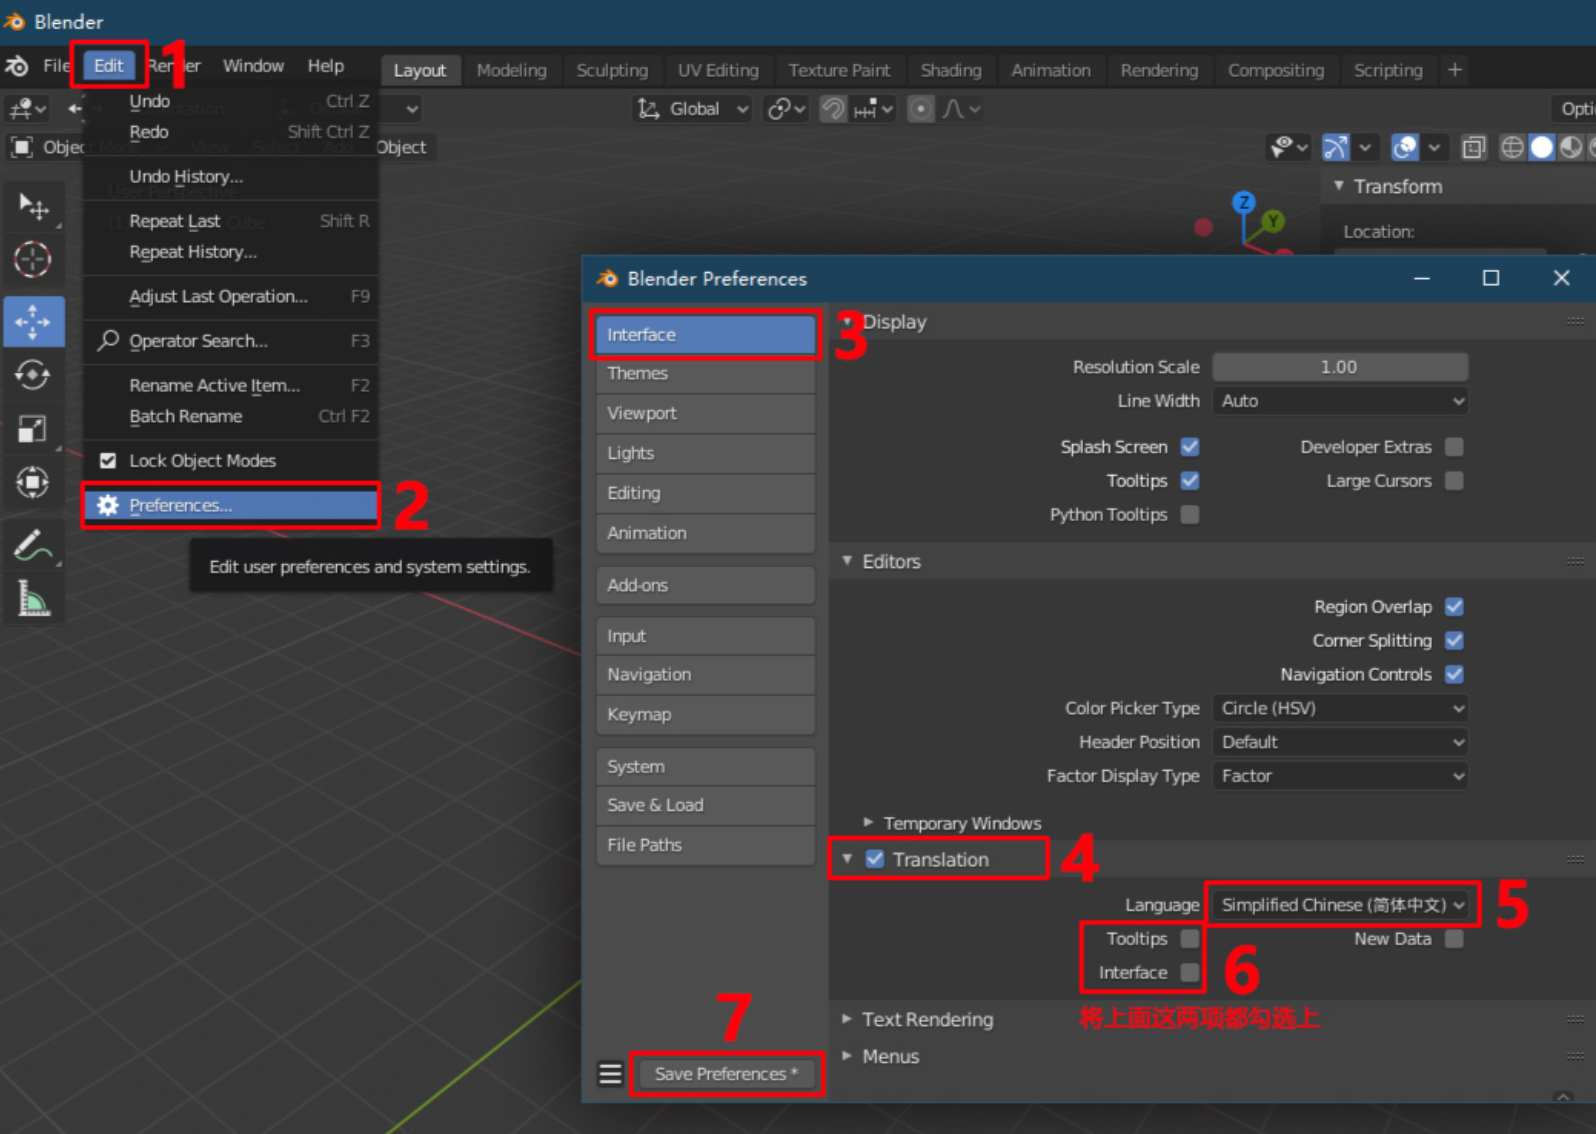This screenshot has height=1134, width=1596.
Task: Select the Measure tool
Action: pos(33,599)
